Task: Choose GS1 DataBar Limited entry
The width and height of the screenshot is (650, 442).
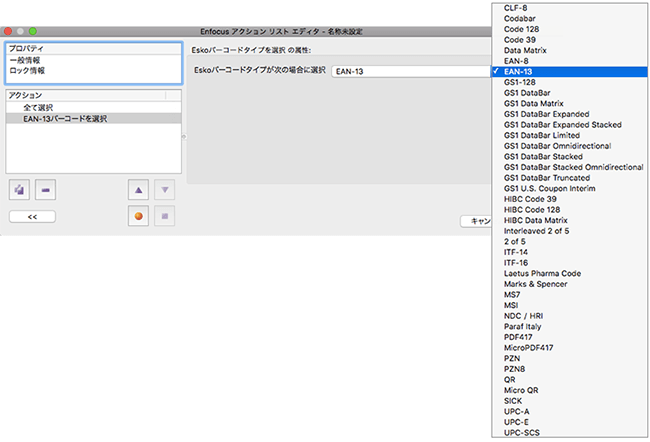Action: click(x=570, y=135)
